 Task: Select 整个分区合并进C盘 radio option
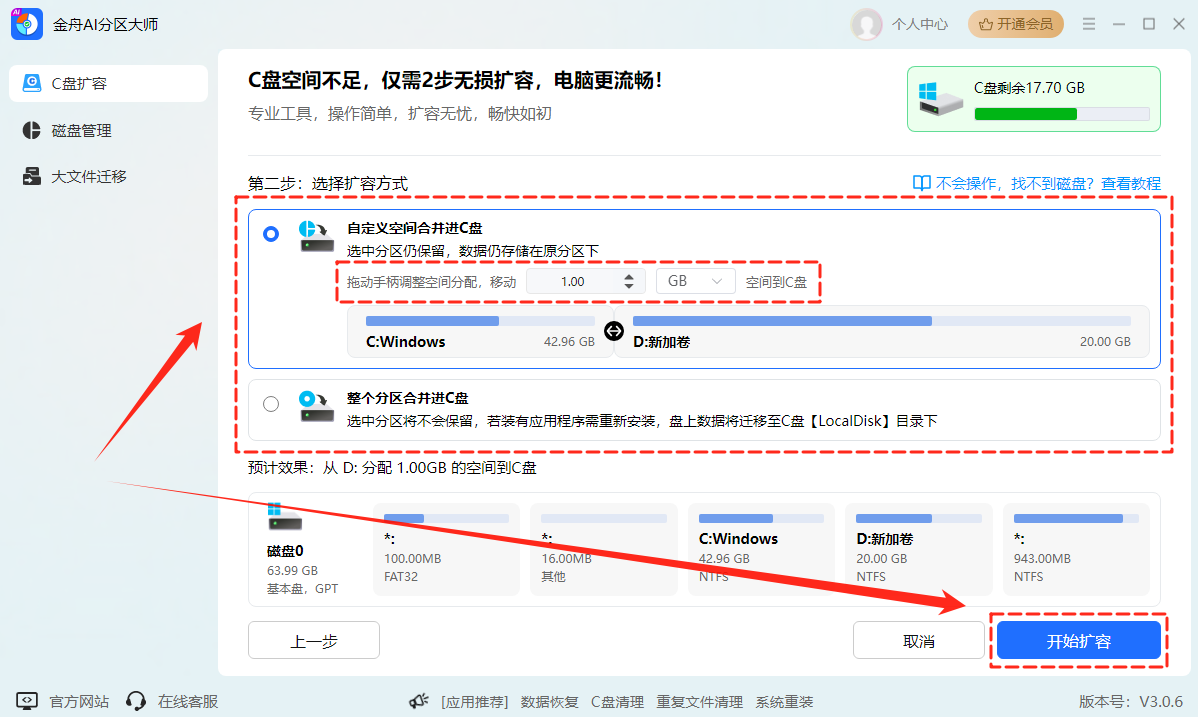(x=271, y=404)
